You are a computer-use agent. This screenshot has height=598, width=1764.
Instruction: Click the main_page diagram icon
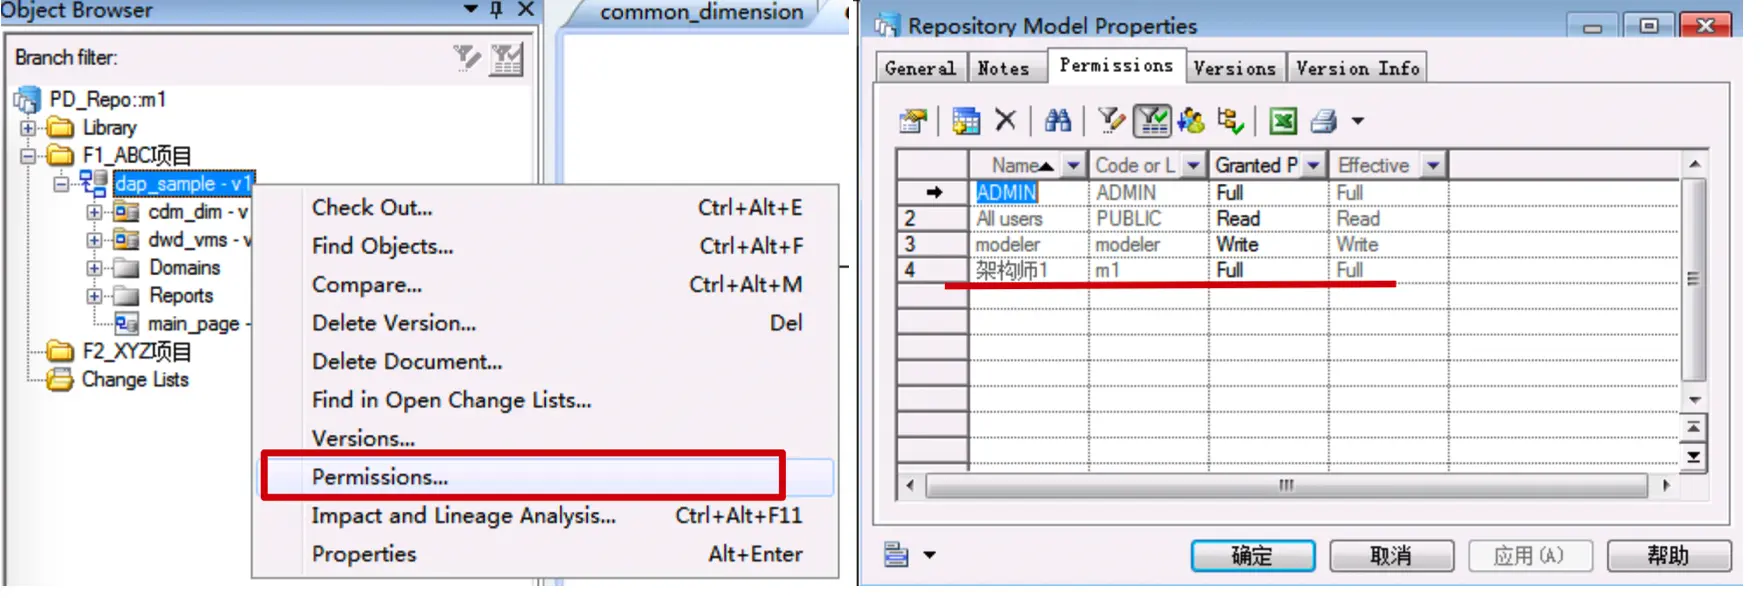click(126, 324)
